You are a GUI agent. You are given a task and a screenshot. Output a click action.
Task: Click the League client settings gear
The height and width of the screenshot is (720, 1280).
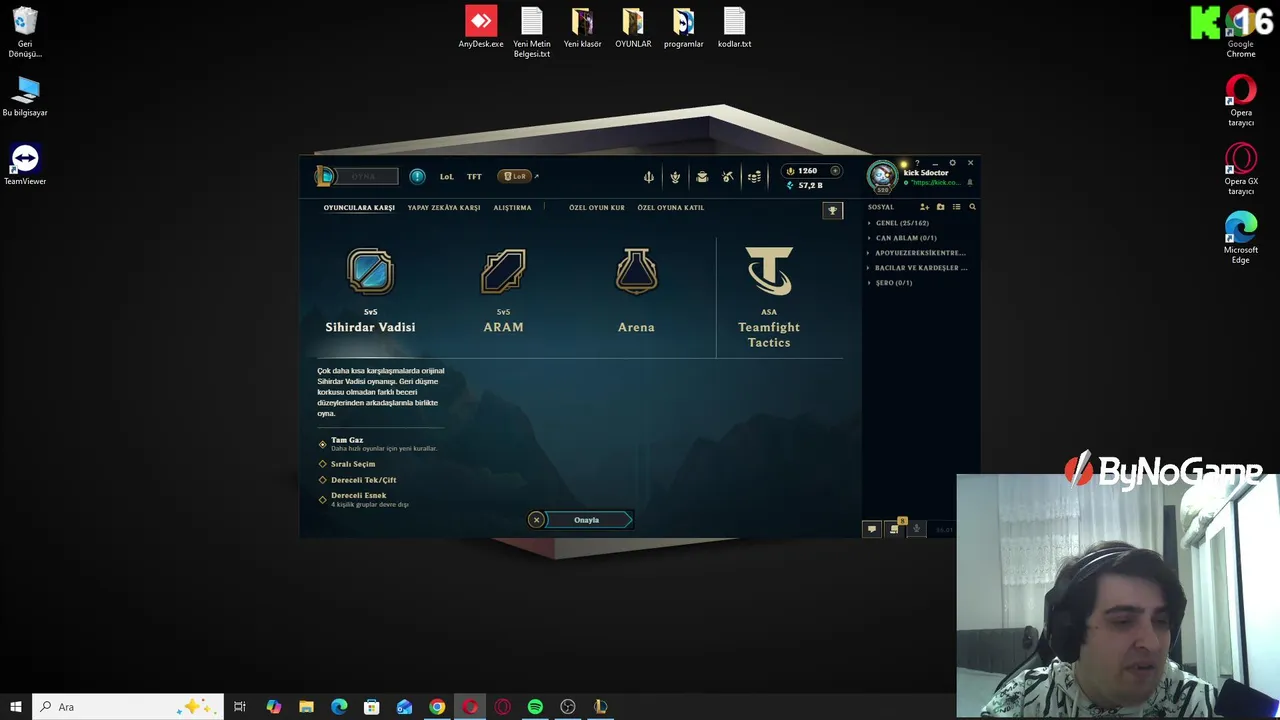[952, 163]
